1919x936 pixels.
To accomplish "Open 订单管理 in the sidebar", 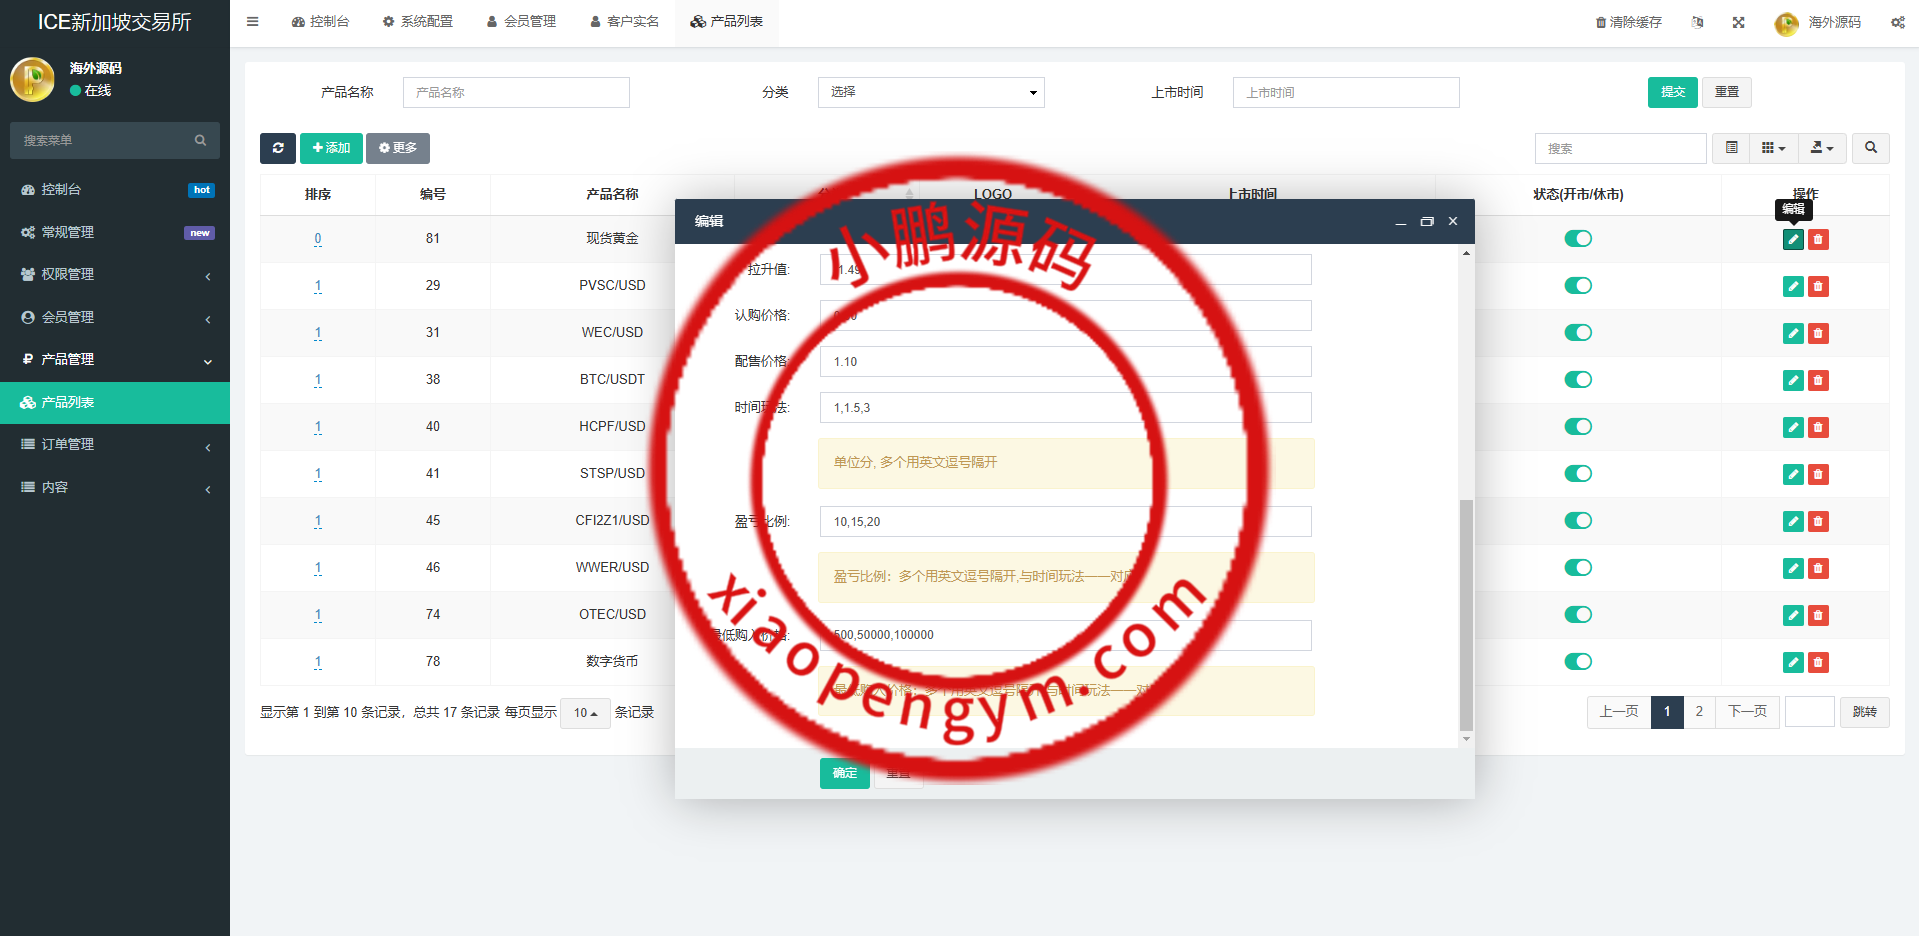I will pyautogui.click(x=115, y=445).
